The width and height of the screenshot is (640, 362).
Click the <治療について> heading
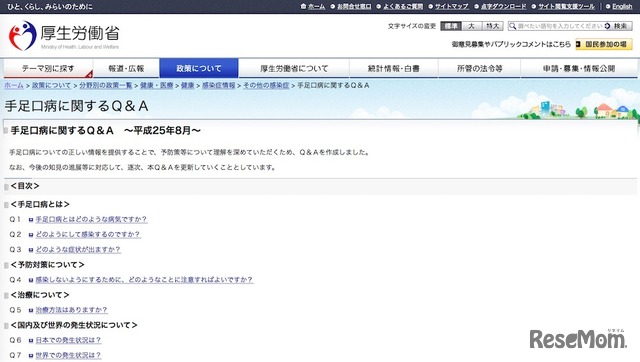[40, 295]
